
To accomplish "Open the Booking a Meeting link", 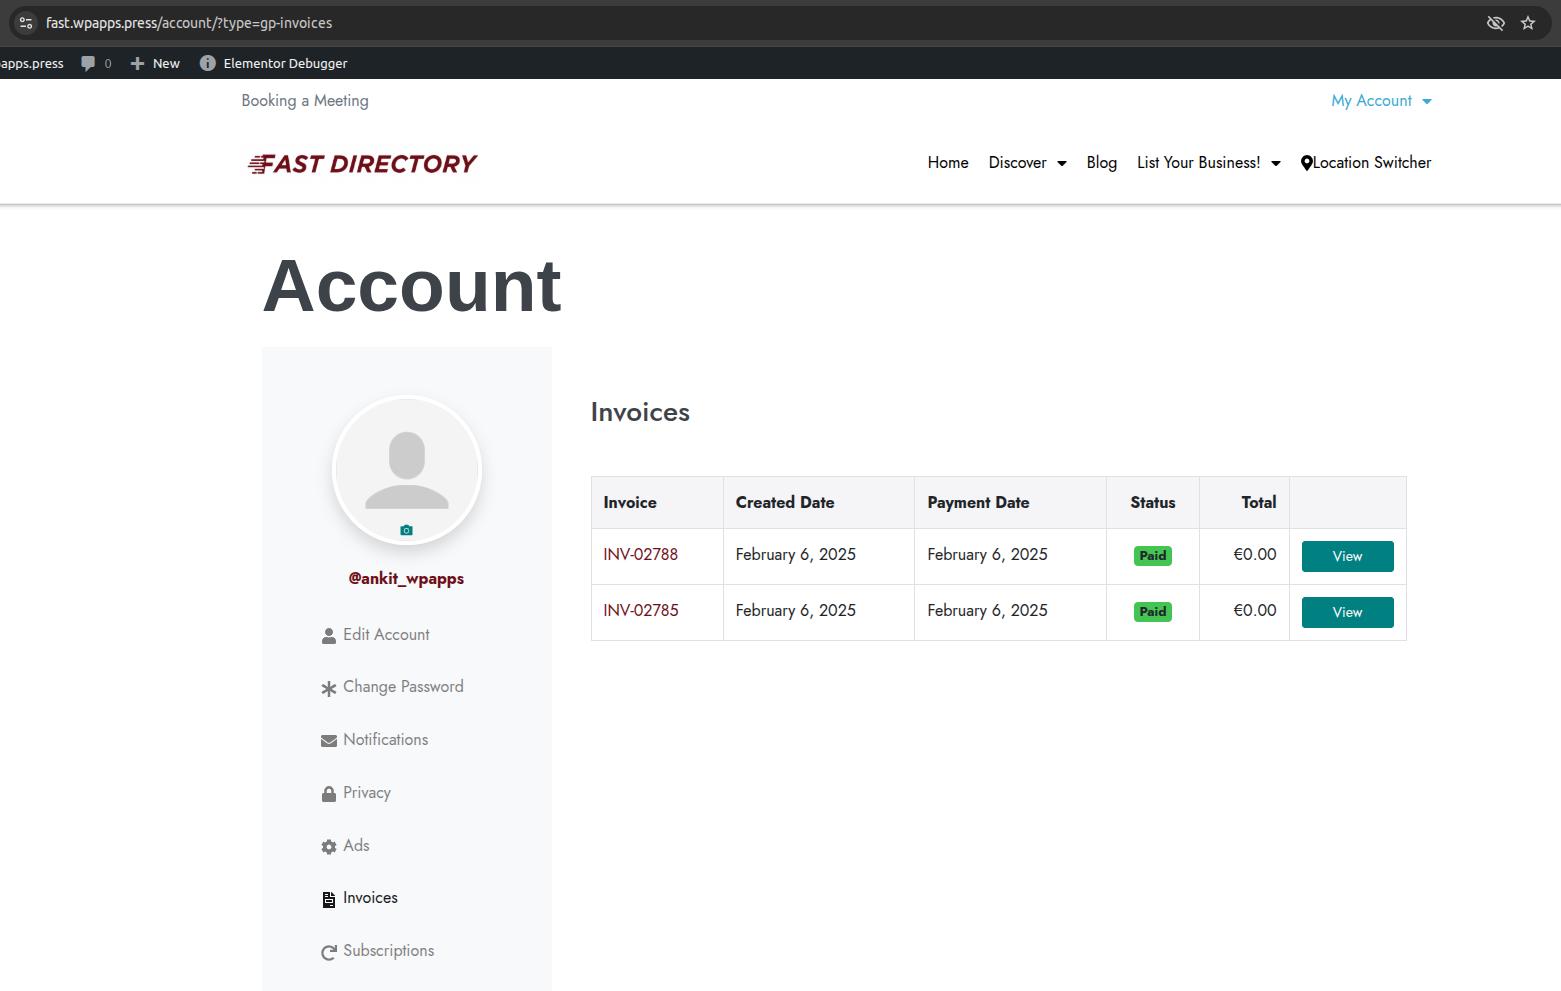I will pyautogui.click(x=305, y=101).
